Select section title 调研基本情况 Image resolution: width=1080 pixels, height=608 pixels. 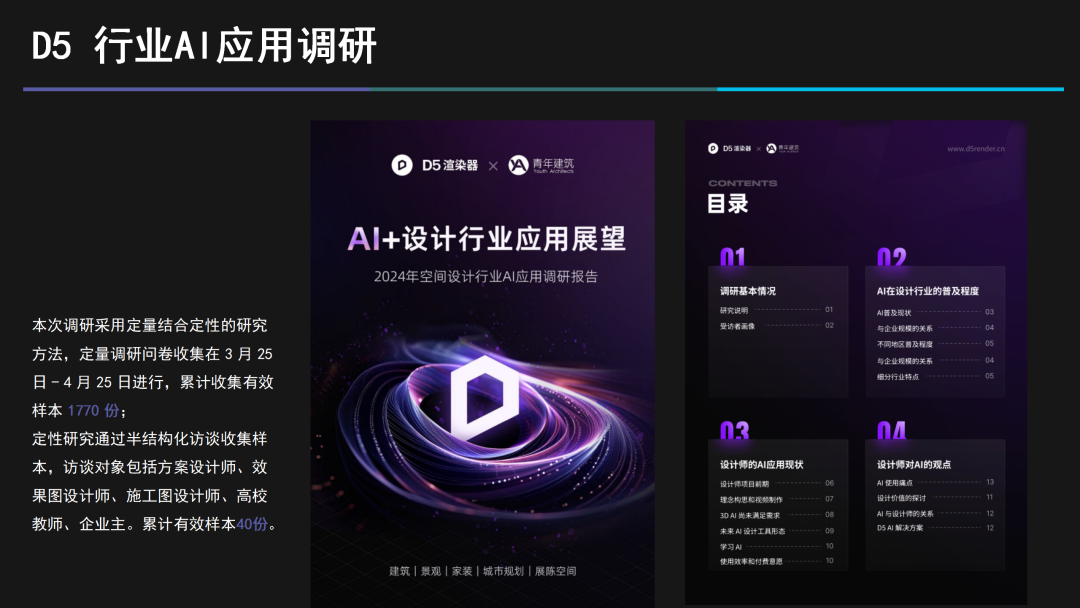[x=747, y=291]
